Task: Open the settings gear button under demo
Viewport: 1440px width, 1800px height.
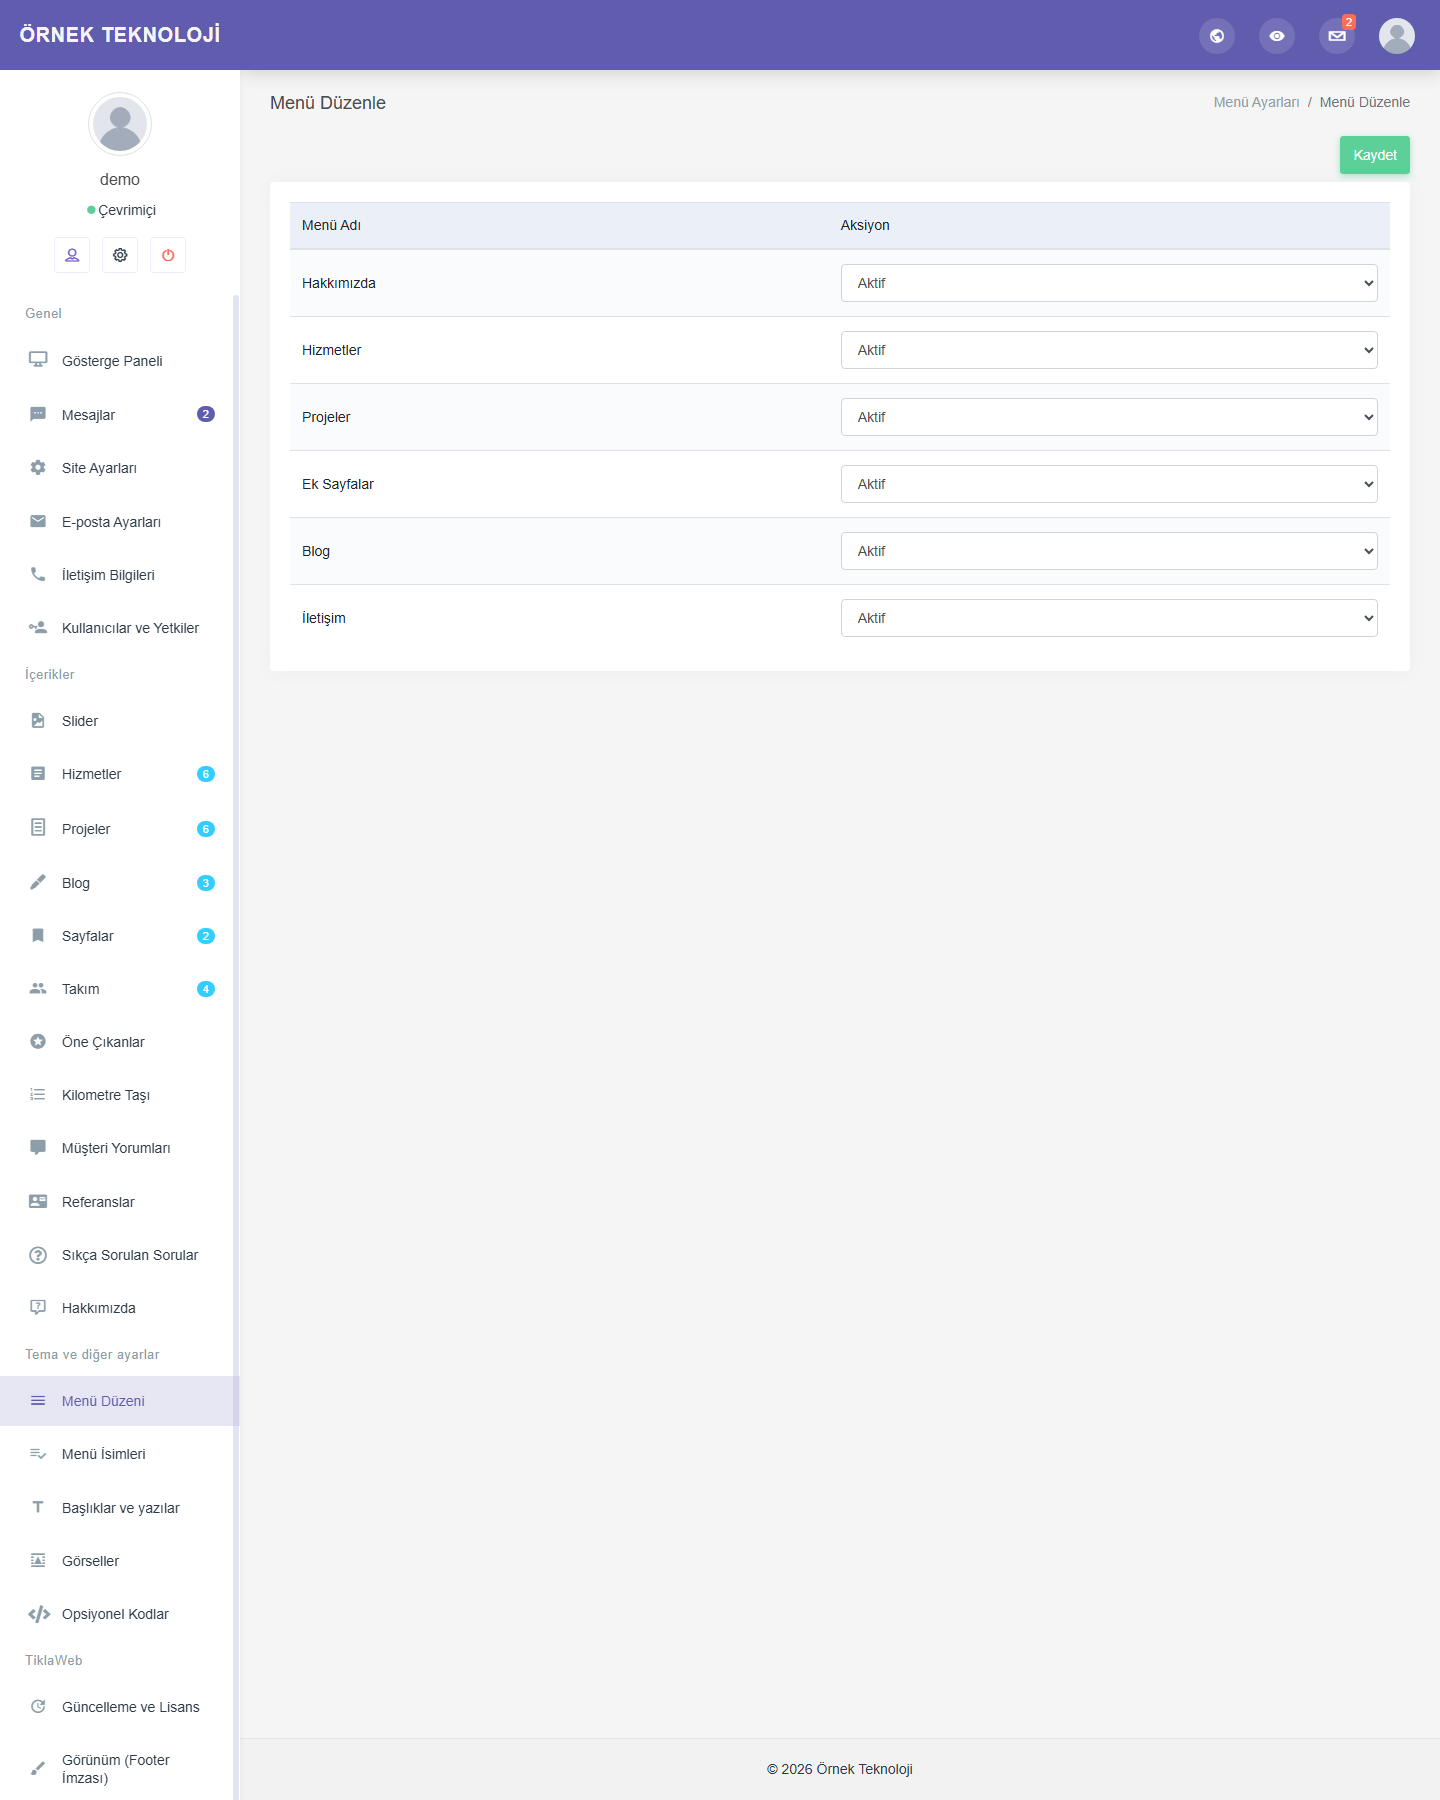Action: pyautogui.click(x=120, y=255)
